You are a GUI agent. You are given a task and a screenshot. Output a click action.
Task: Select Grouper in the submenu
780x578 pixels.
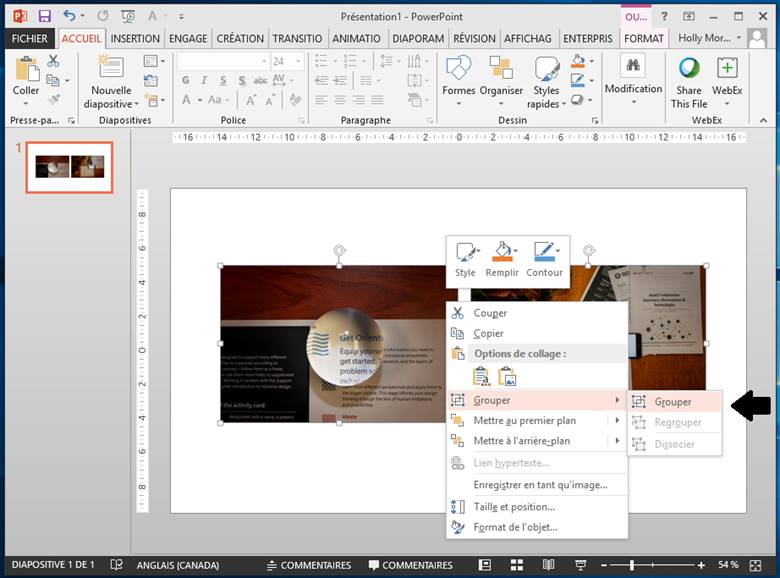click(673, 401)
